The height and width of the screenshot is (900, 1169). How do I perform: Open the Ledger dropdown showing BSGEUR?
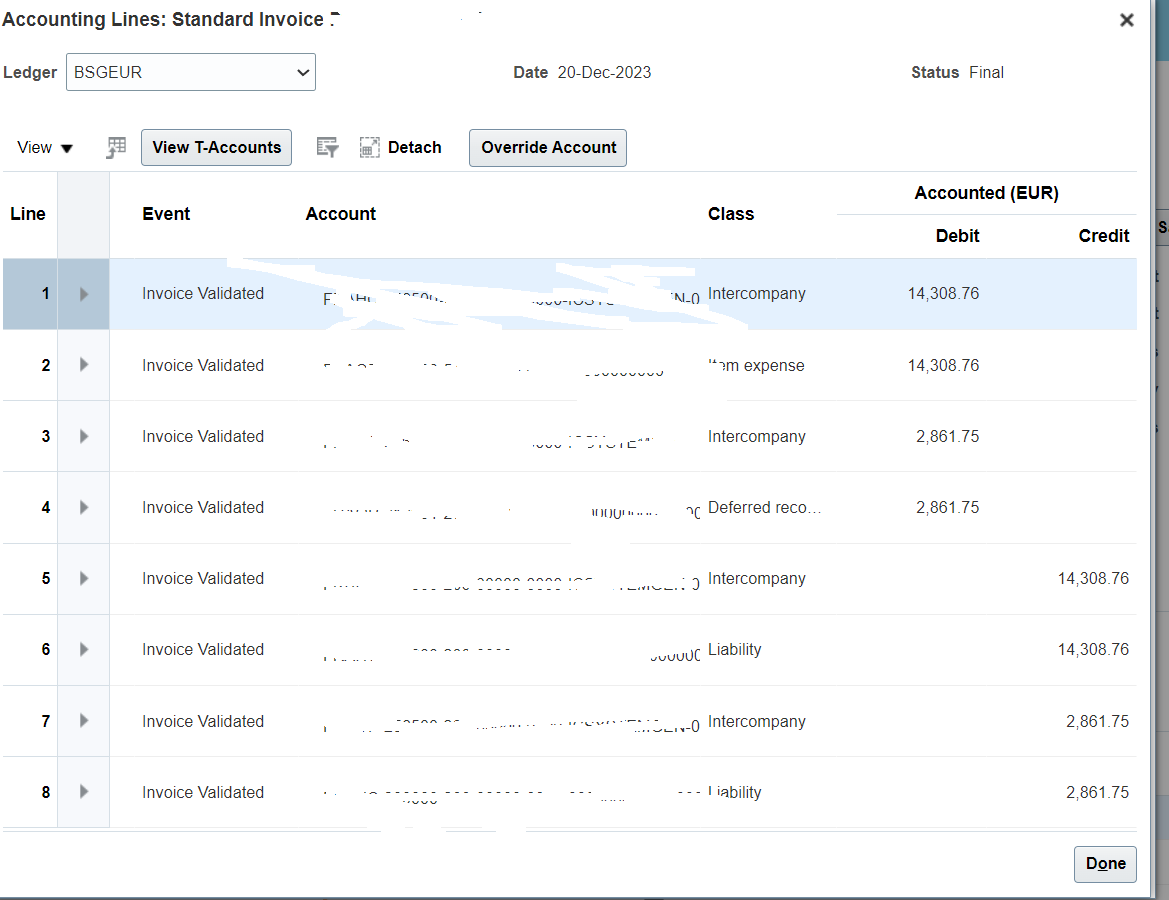tap(301, 72)
